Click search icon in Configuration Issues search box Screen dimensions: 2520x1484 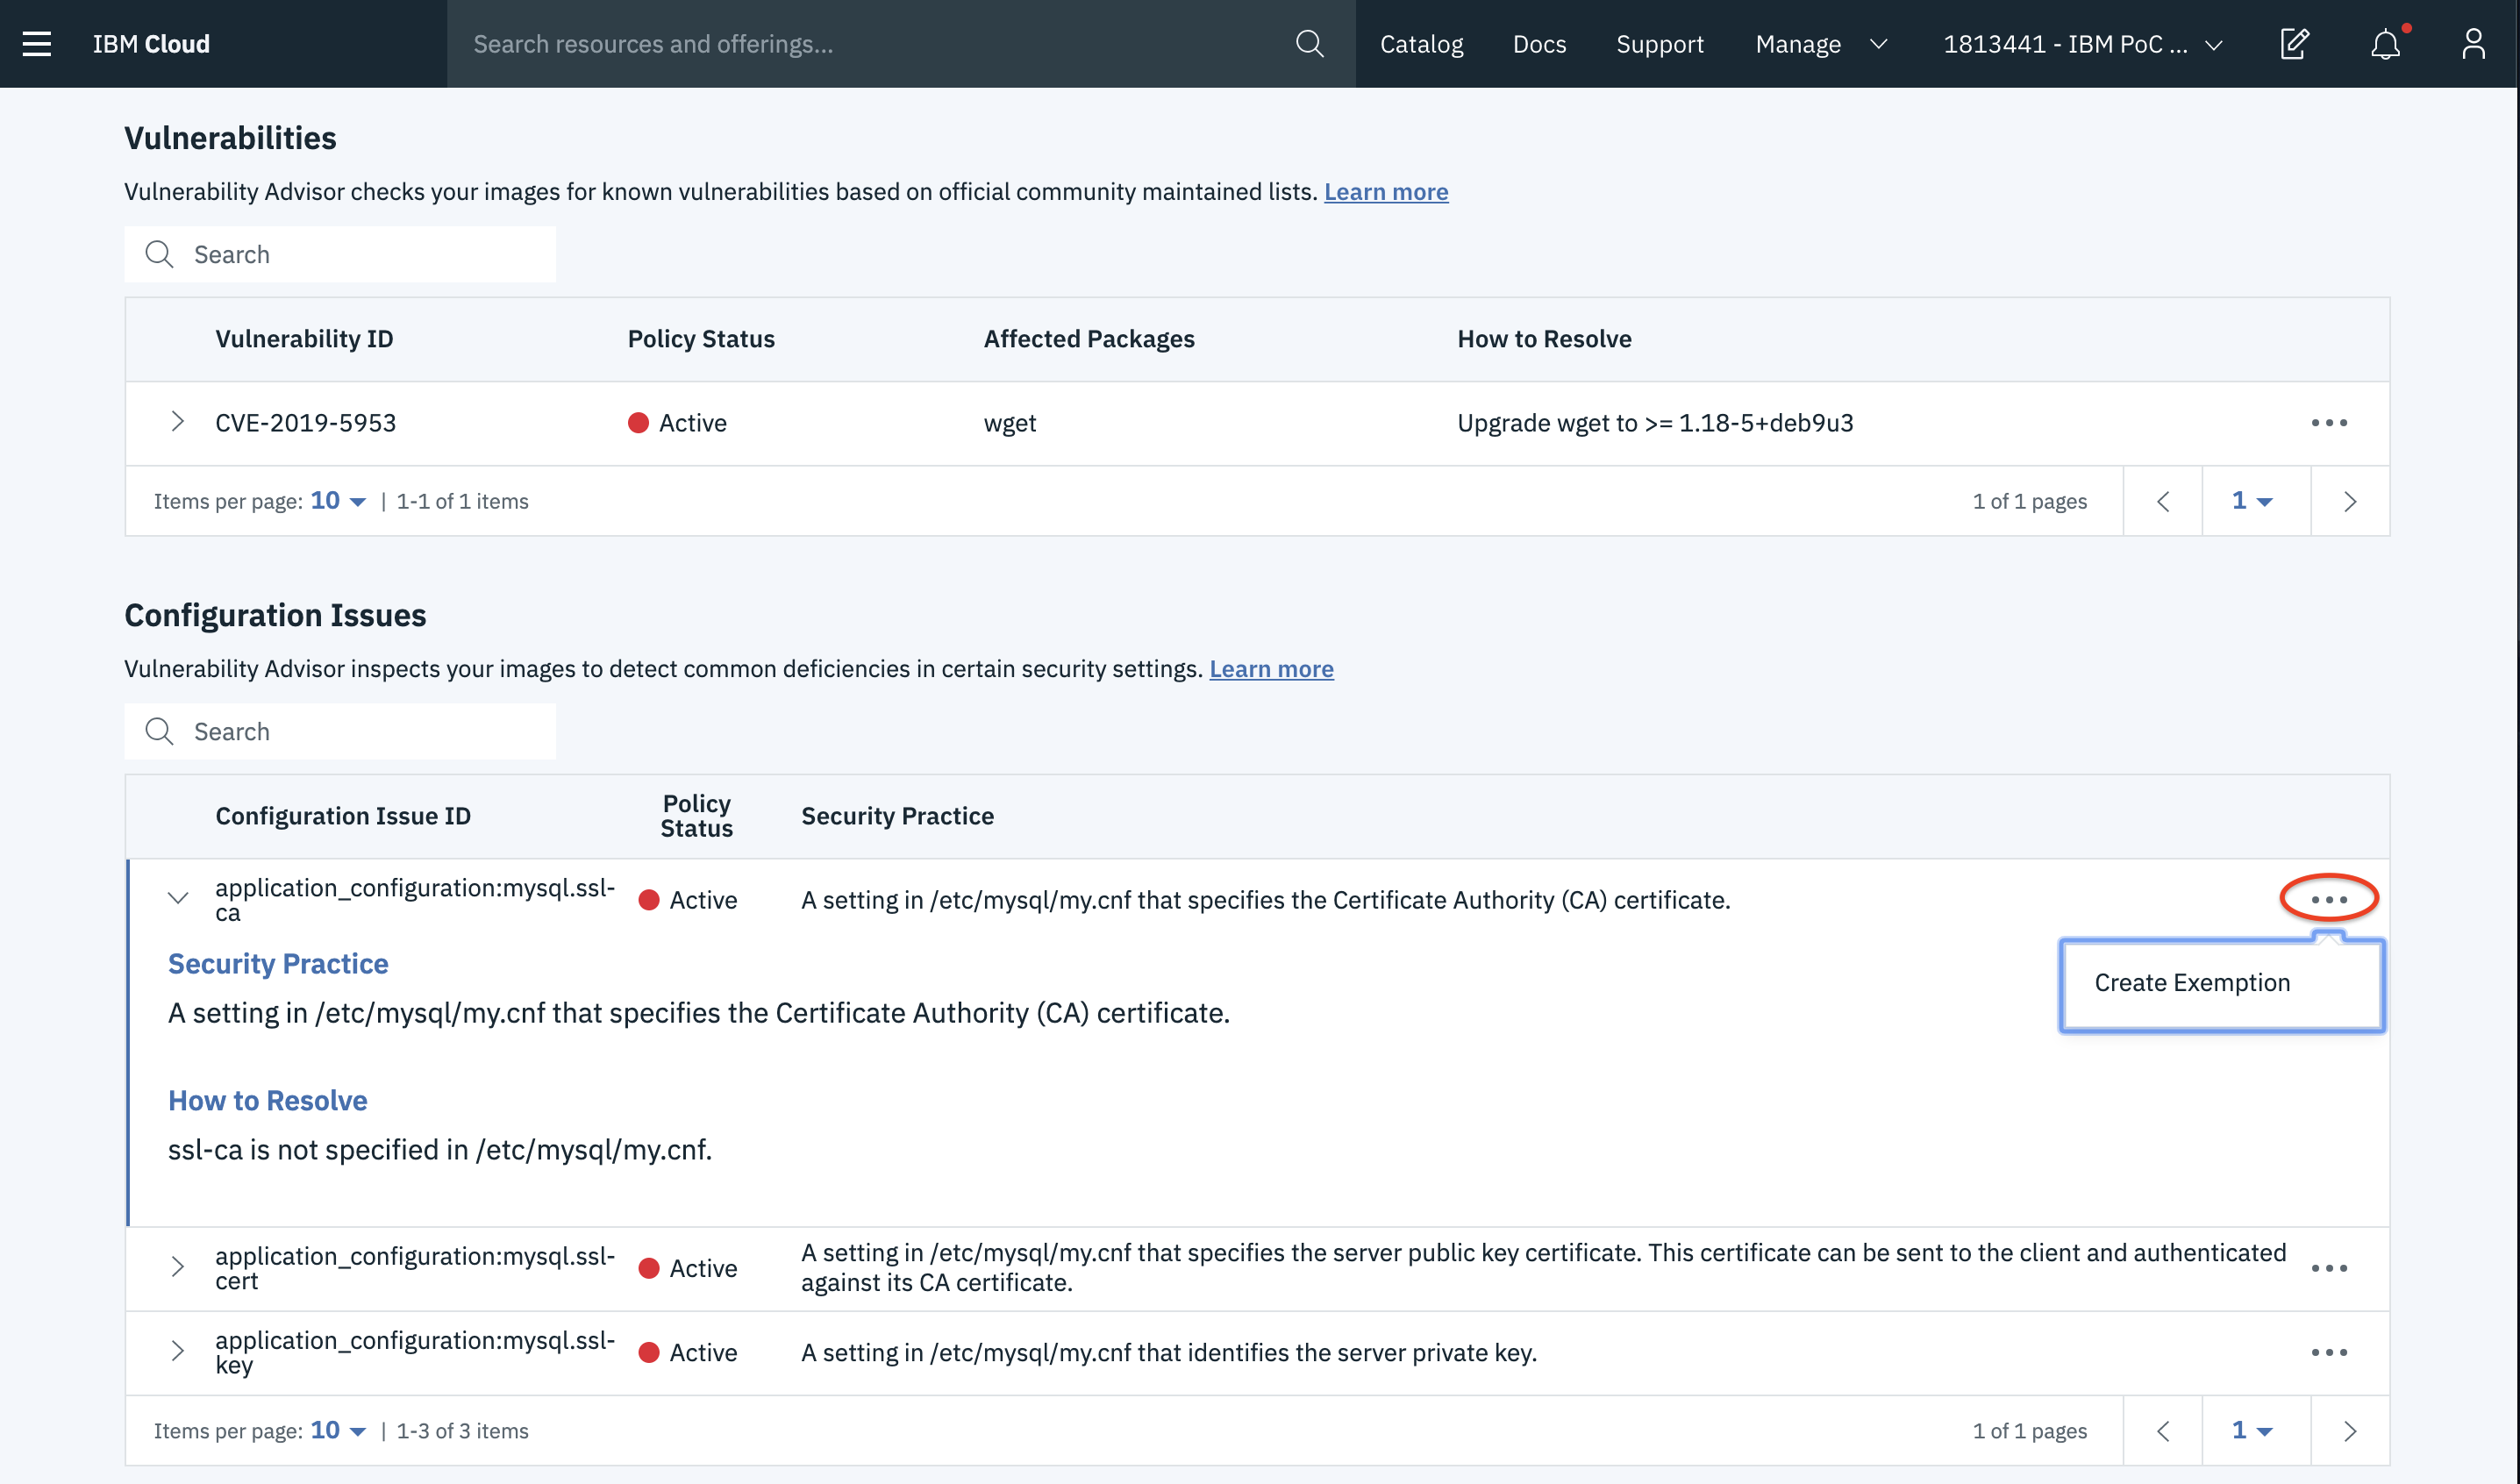160,731
